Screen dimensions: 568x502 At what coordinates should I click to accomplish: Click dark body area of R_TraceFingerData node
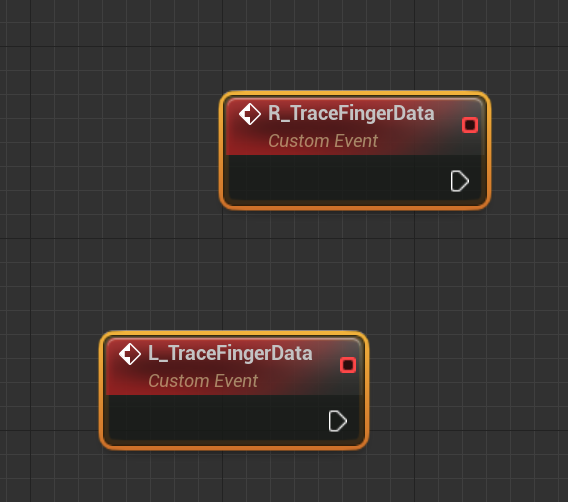337,177
